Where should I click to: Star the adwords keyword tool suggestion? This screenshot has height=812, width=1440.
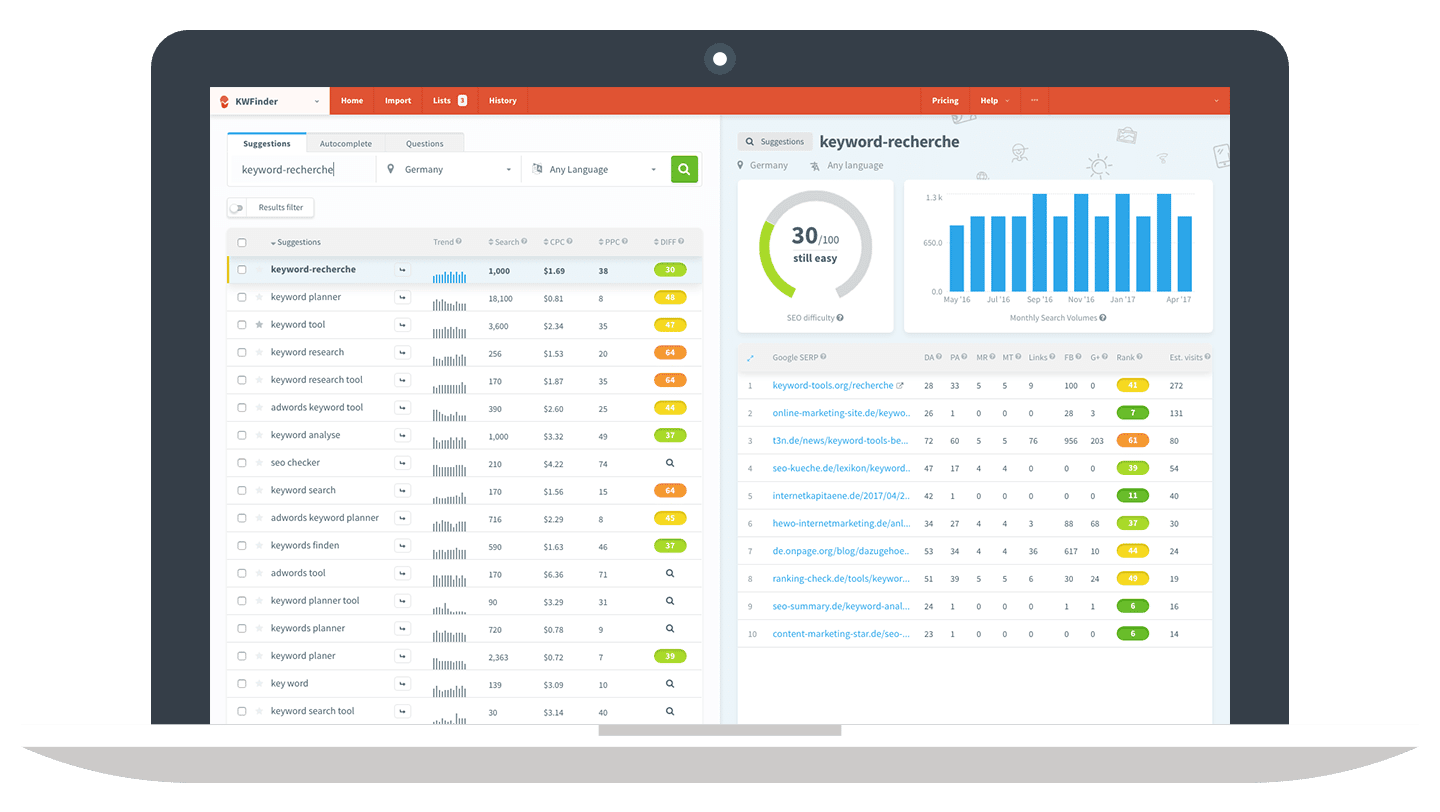pos(259,407)
